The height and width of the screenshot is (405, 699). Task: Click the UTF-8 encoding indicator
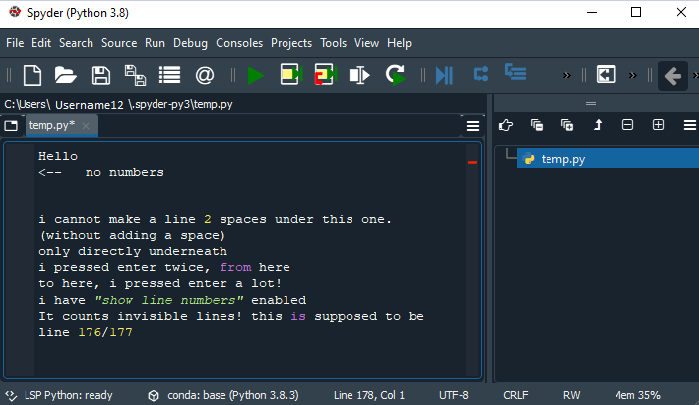pos(453,395)
